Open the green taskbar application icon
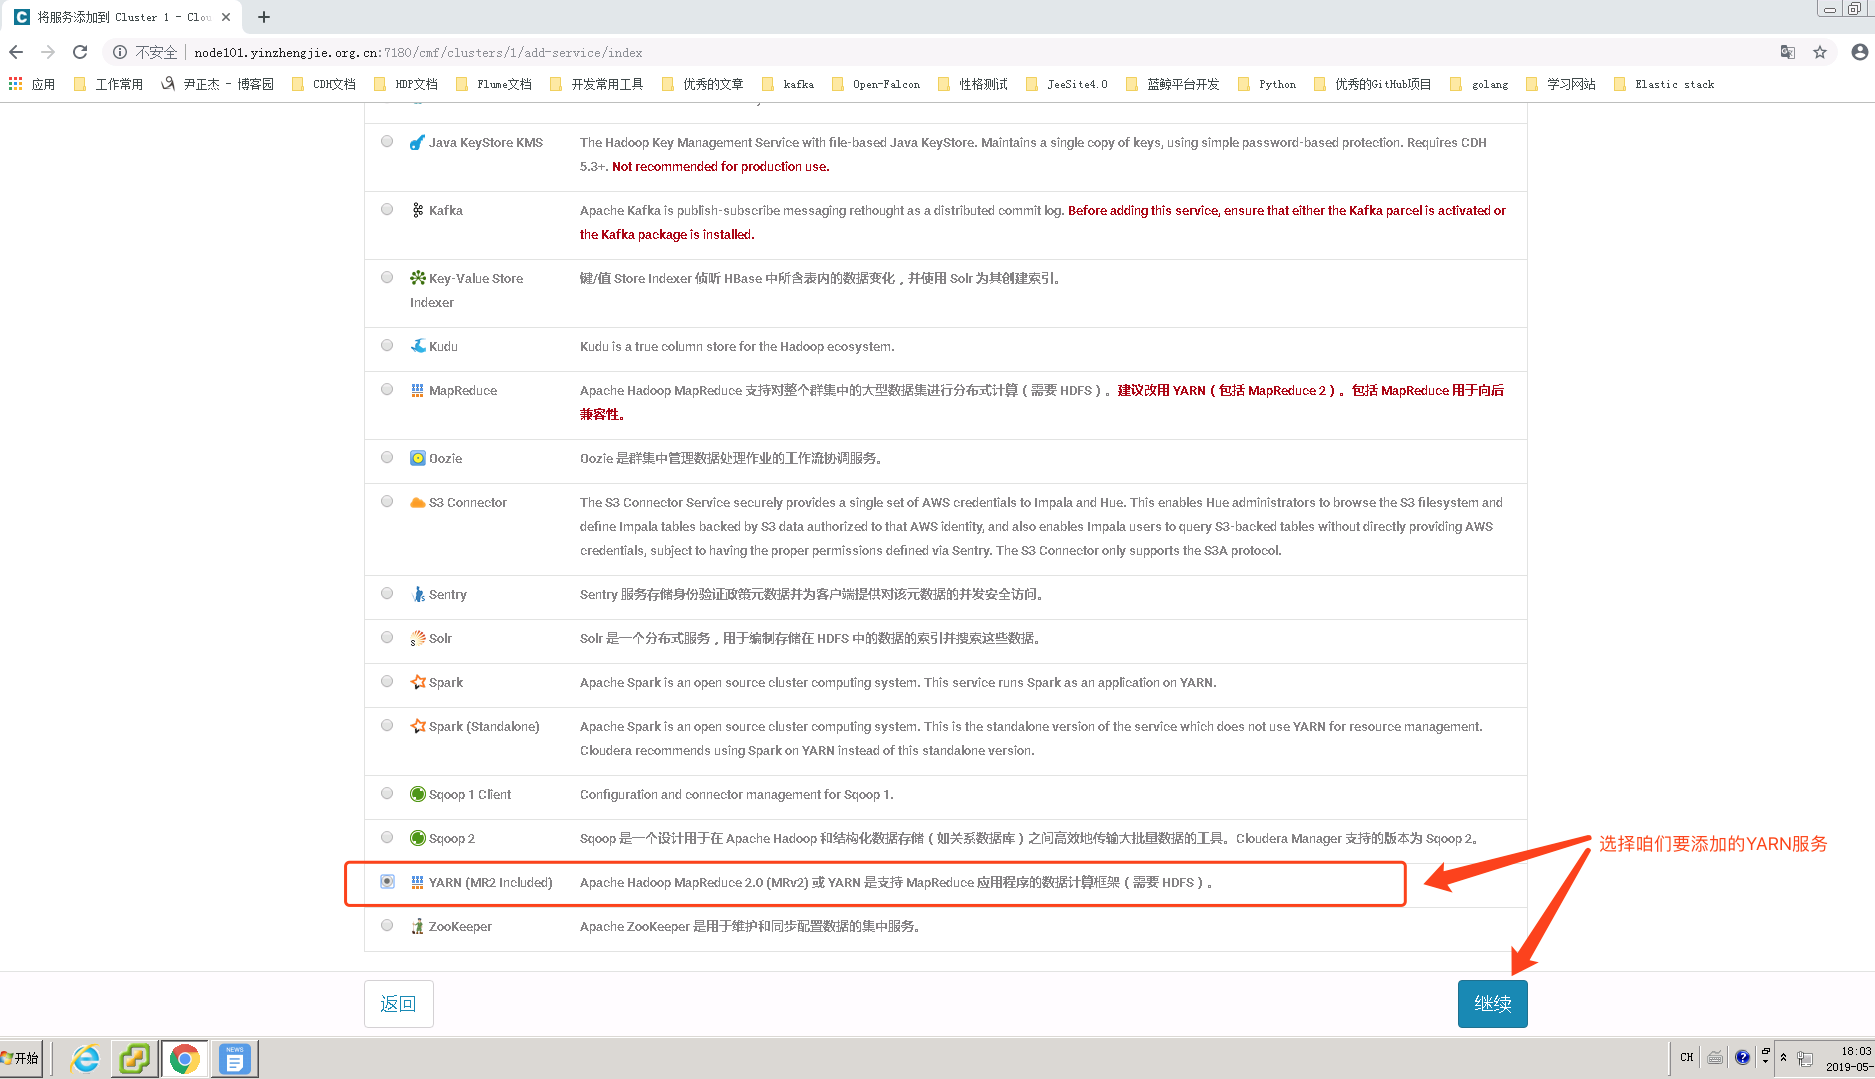This screenshot has width=1875, height=1079. coord(134,1058)
